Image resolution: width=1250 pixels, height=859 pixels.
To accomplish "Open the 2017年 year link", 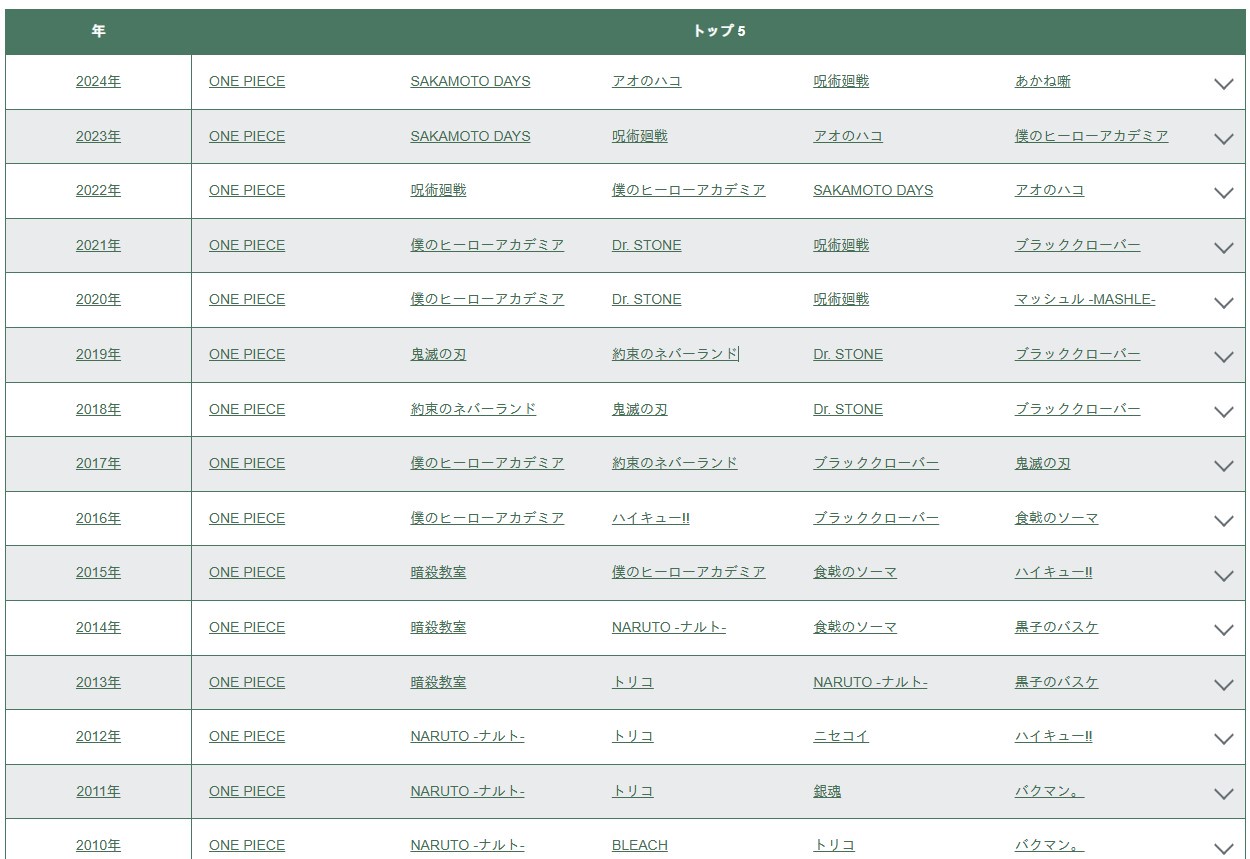I will click(x=98, y=463).
